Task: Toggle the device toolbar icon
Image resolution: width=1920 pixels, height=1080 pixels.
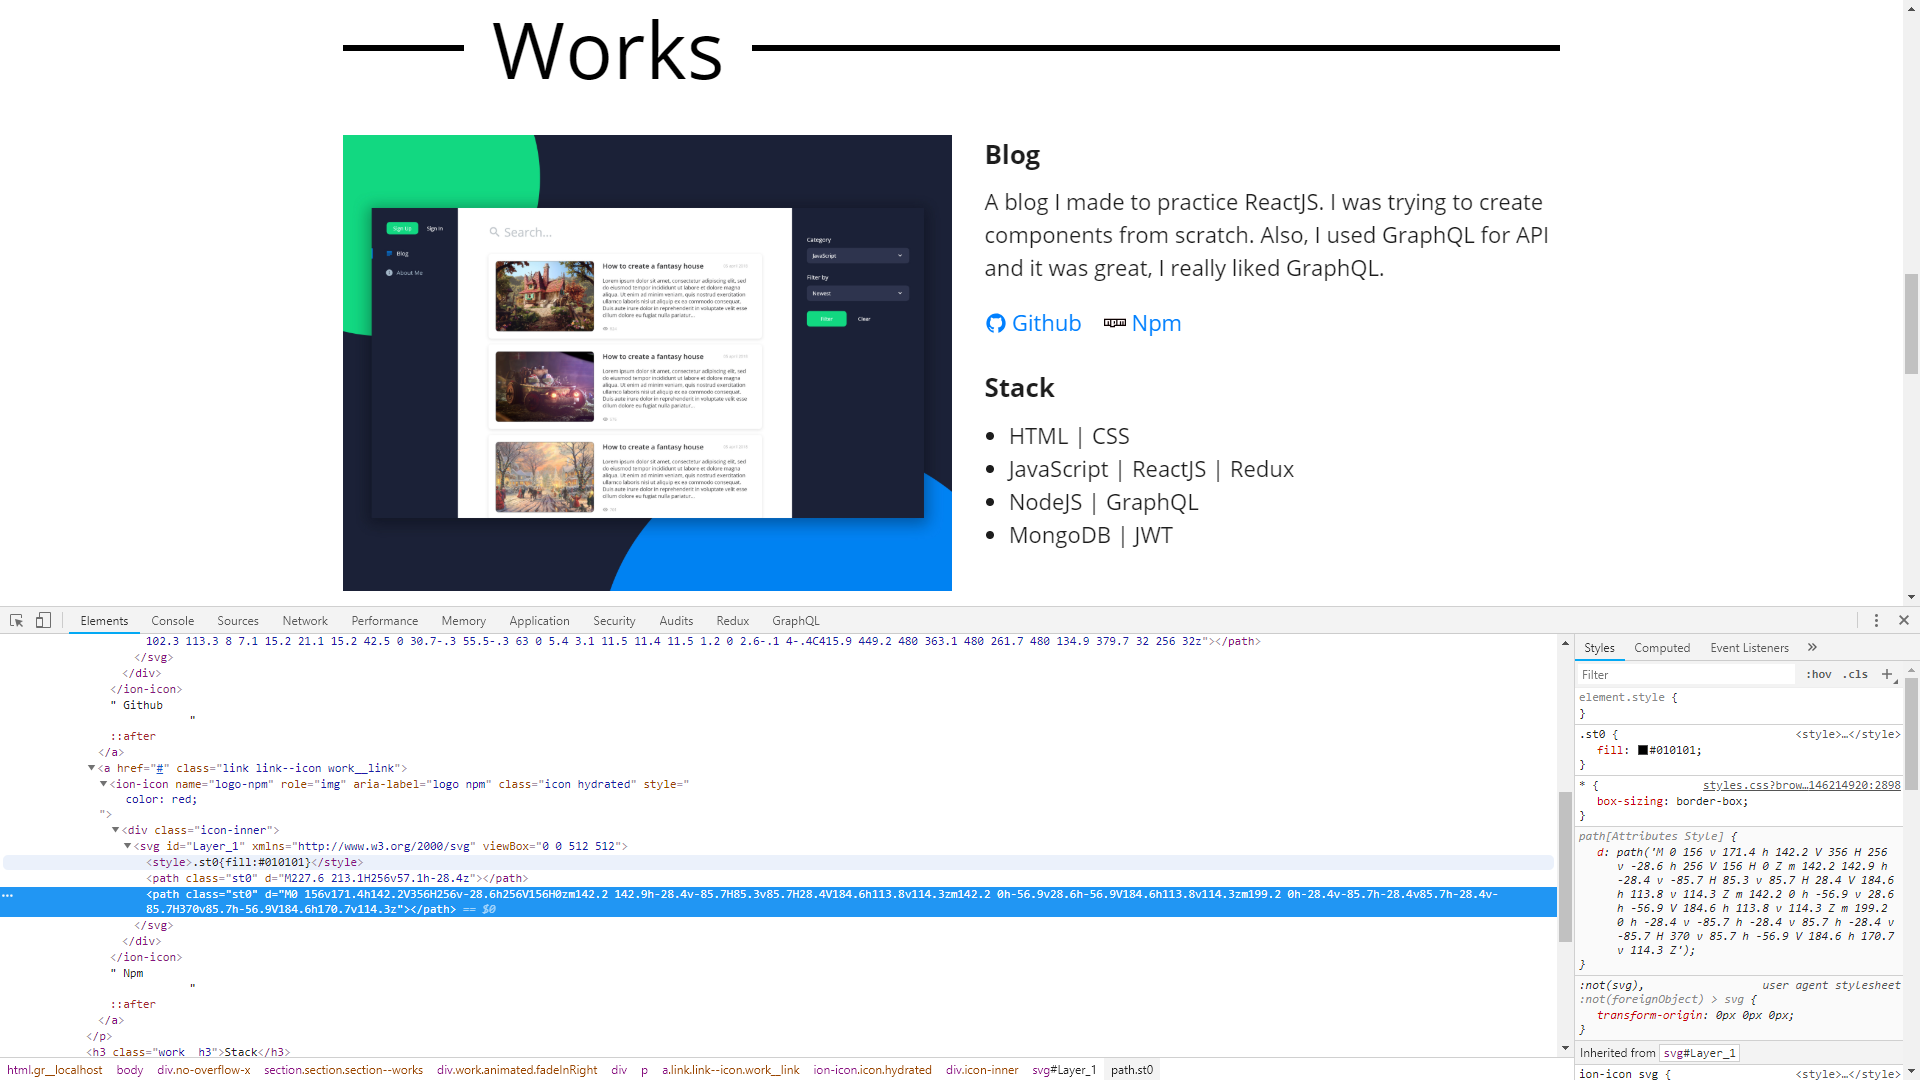Action: point(43,621)
